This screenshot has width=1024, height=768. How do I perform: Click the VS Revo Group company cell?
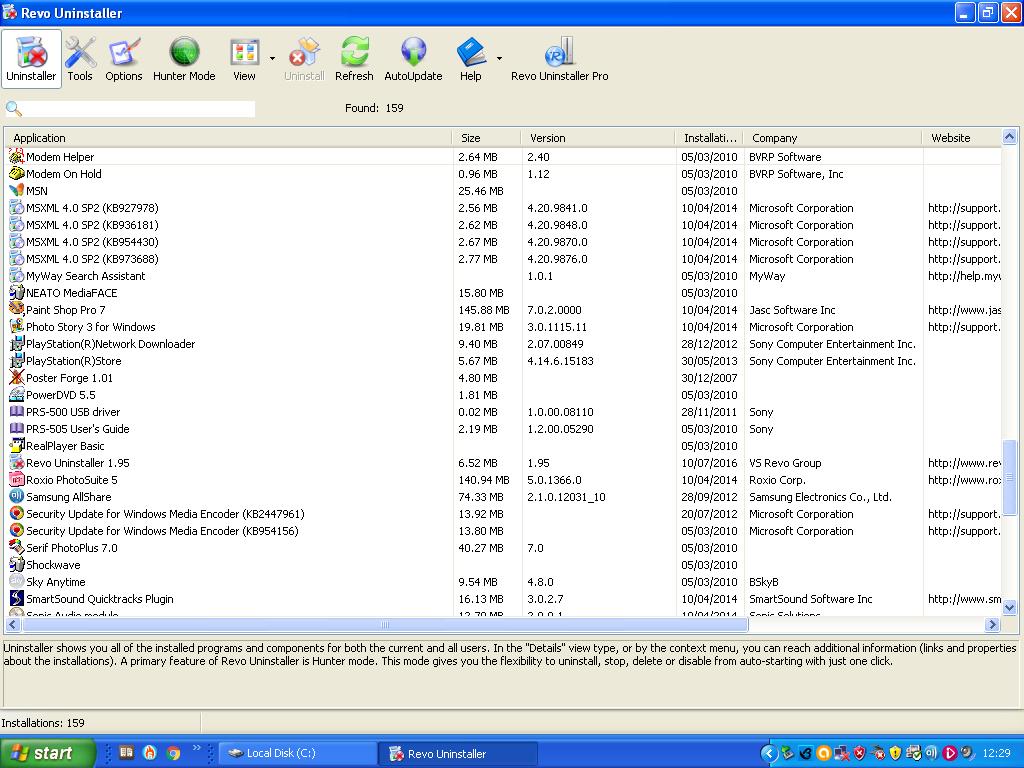(x=785, y=462)
